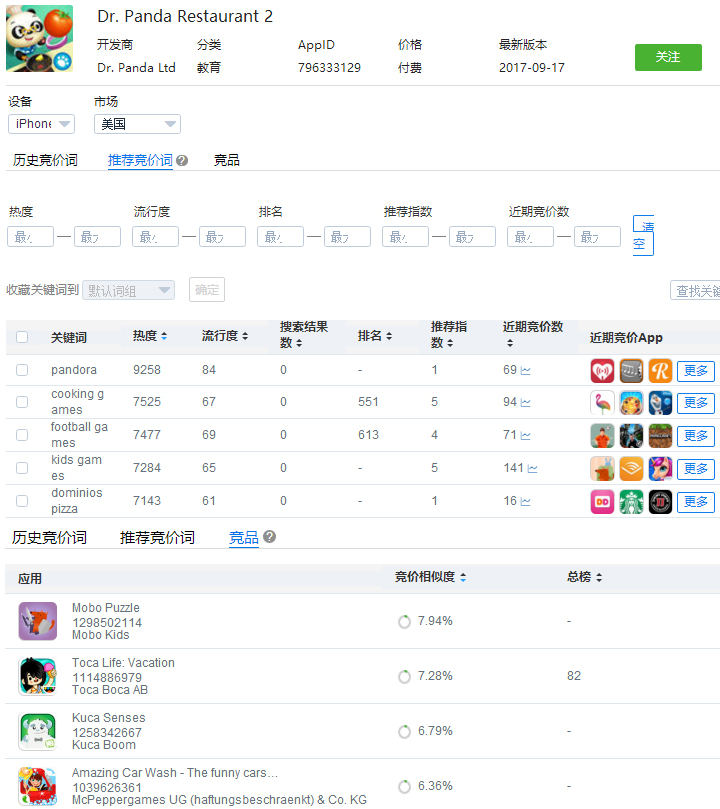Image resolution: width=720 pixels, height=809 pixels.
Task: Click the help icon next to 推荐竞价词 tab
Action: (182, 160)
